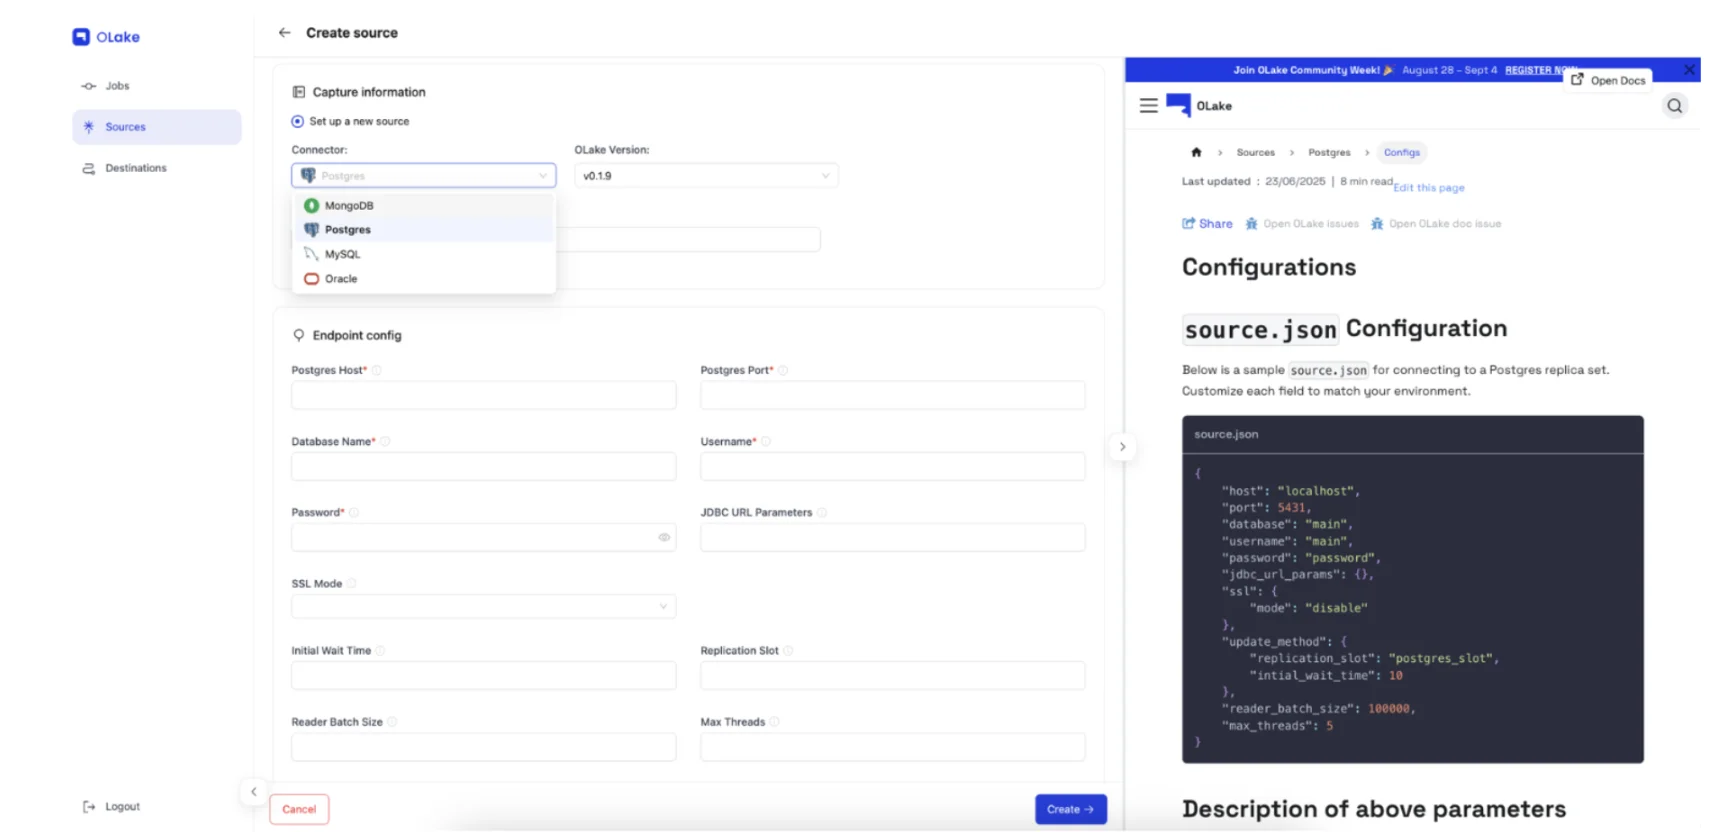Click the Postgres Host info icon
This screenshot has height=832, width=1722.
tap(377, 371)
